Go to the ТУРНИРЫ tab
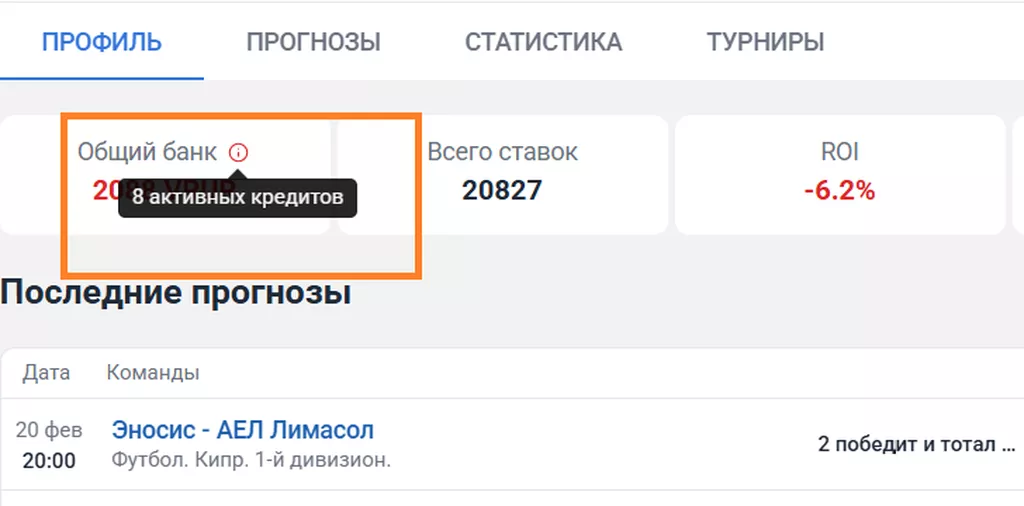The width and height of the screenshot is (1024, 506). [765, 42]
